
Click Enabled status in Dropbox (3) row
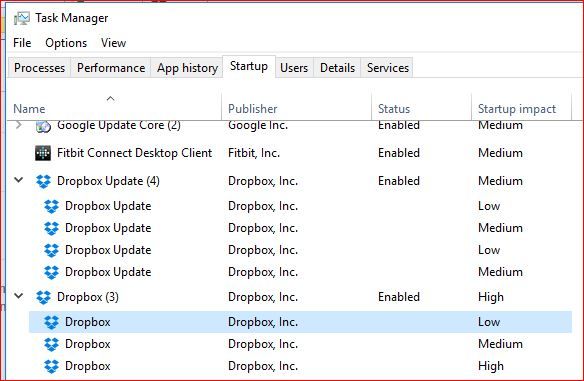399,297
